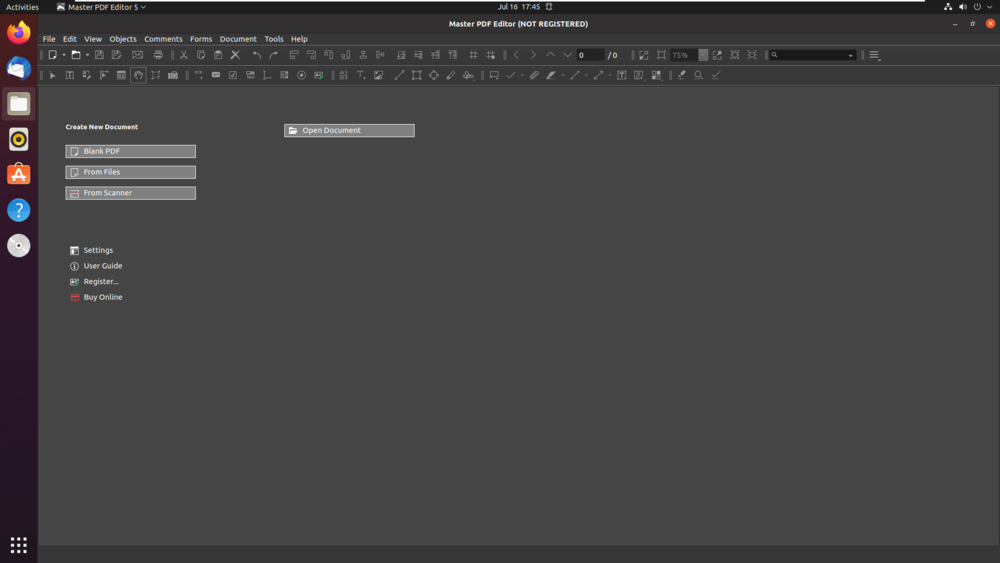
Task: Open the Document menu
Action: [238, 39]
